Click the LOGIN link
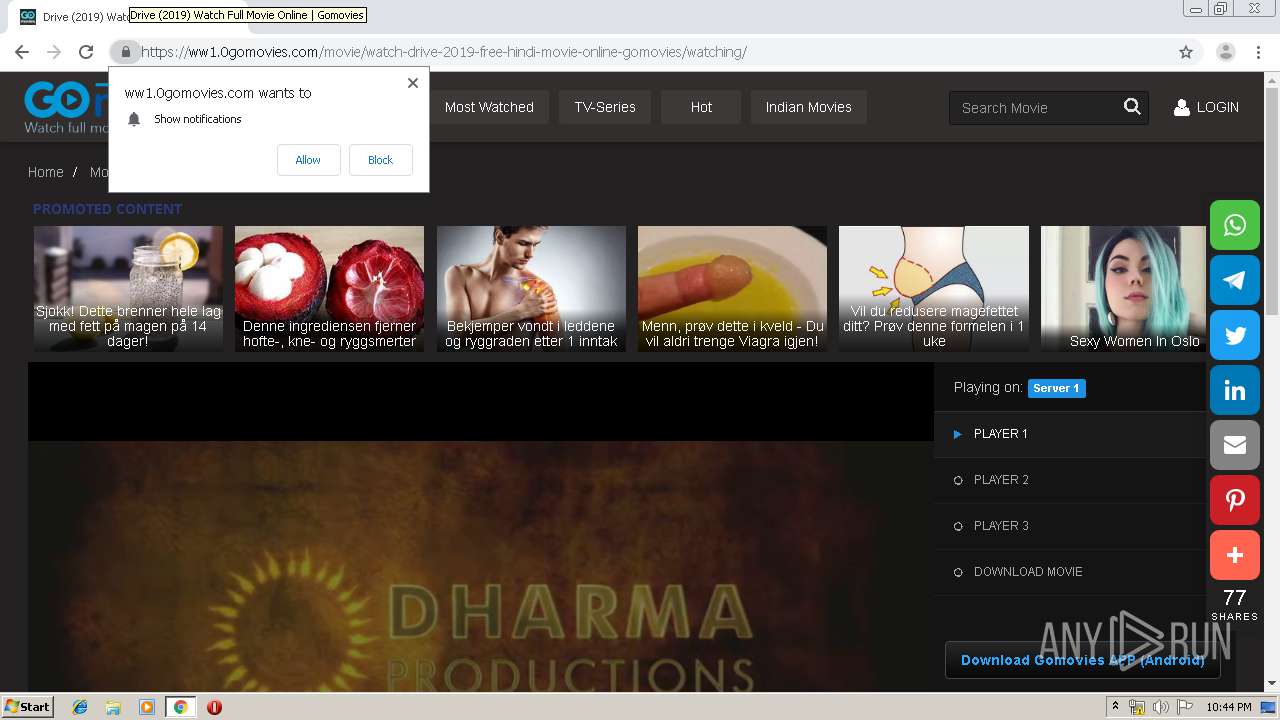Screen dimensions: 1280x720 (x=1206, y=107)
